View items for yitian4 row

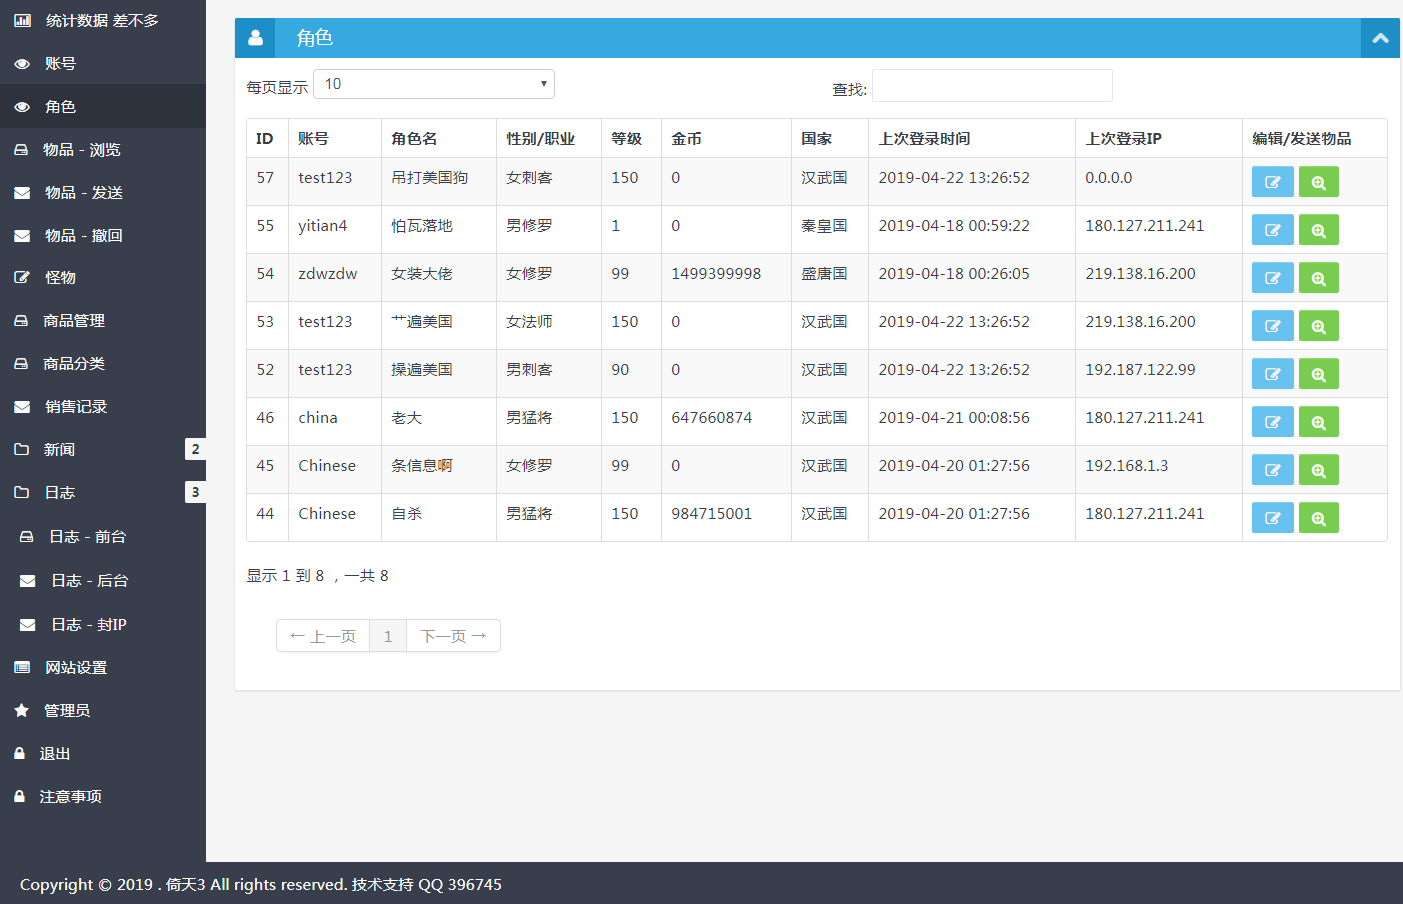click(1319, 230)
